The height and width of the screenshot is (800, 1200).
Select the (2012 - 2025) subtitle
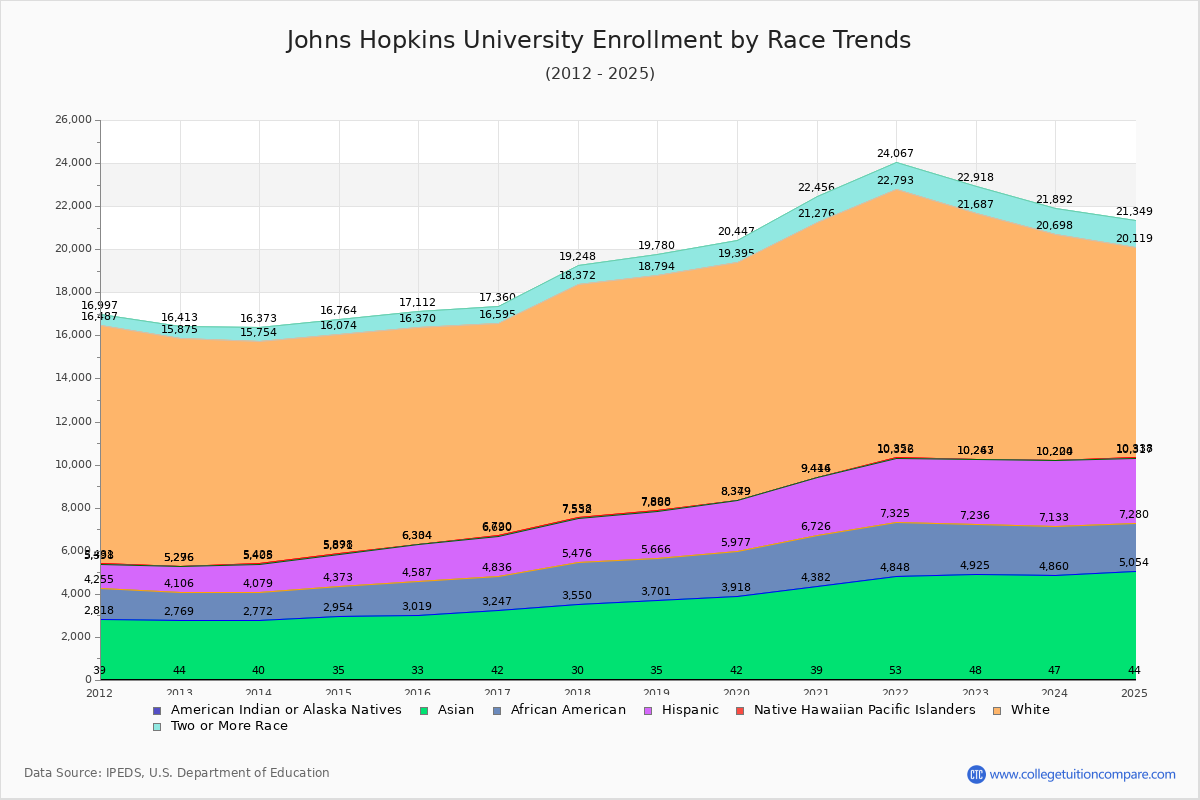tap(599, 73)
